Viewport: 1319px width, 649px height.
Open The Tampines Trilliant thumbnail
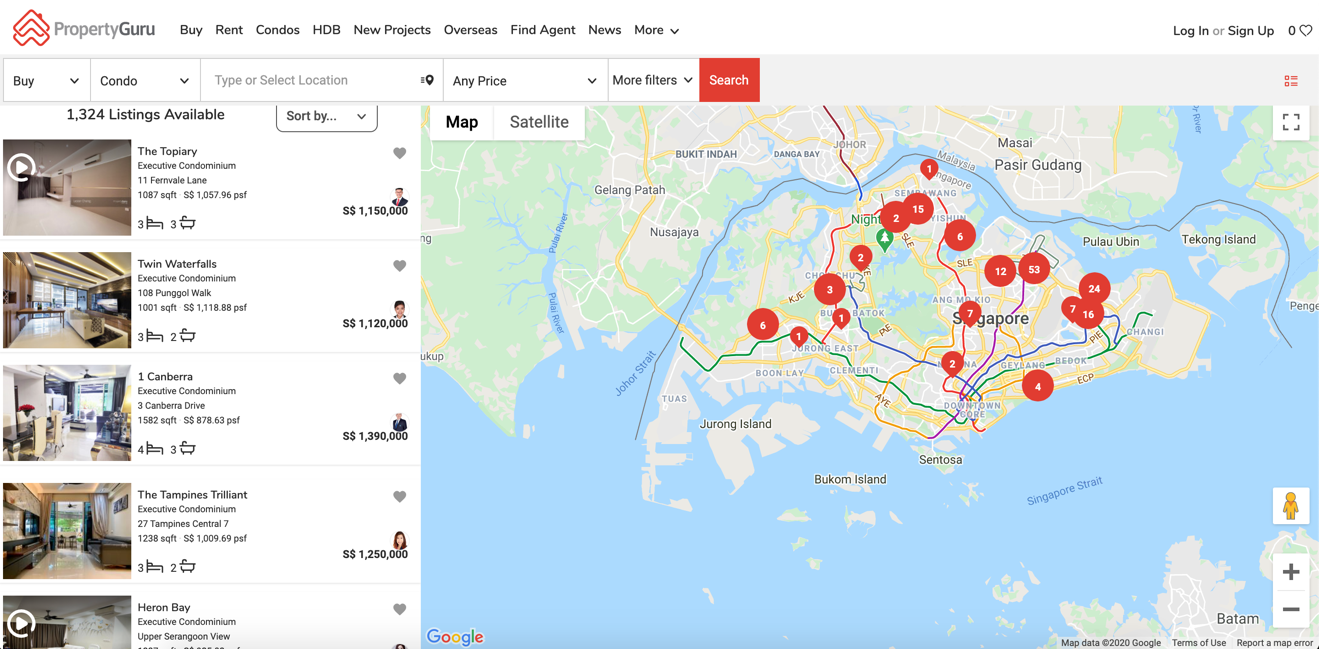click(x=67, y=531)
